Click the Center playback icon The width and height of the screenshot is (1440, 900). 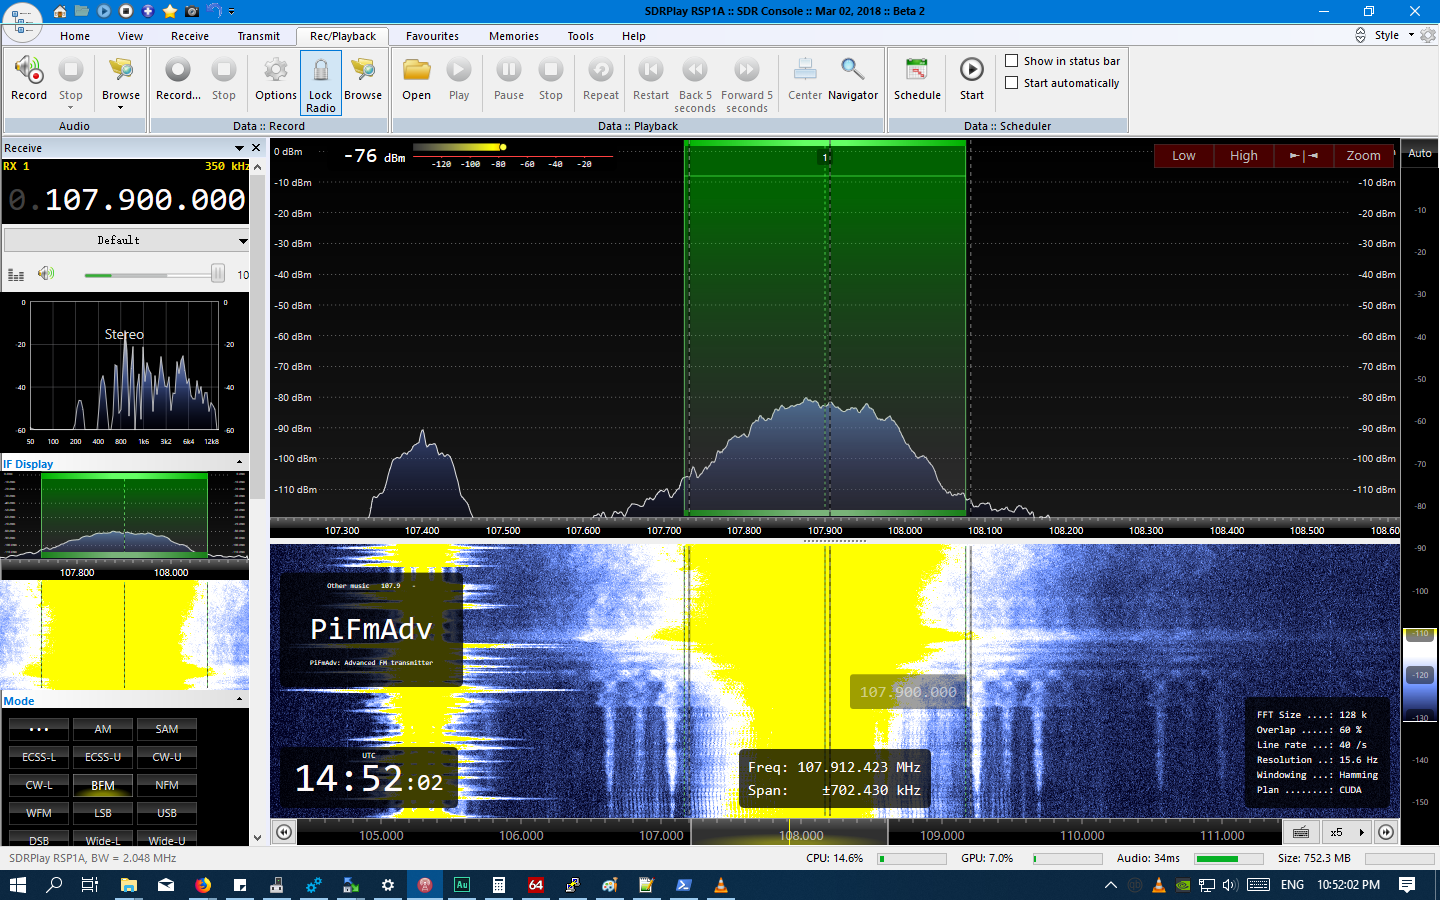[x=805, y=78]
